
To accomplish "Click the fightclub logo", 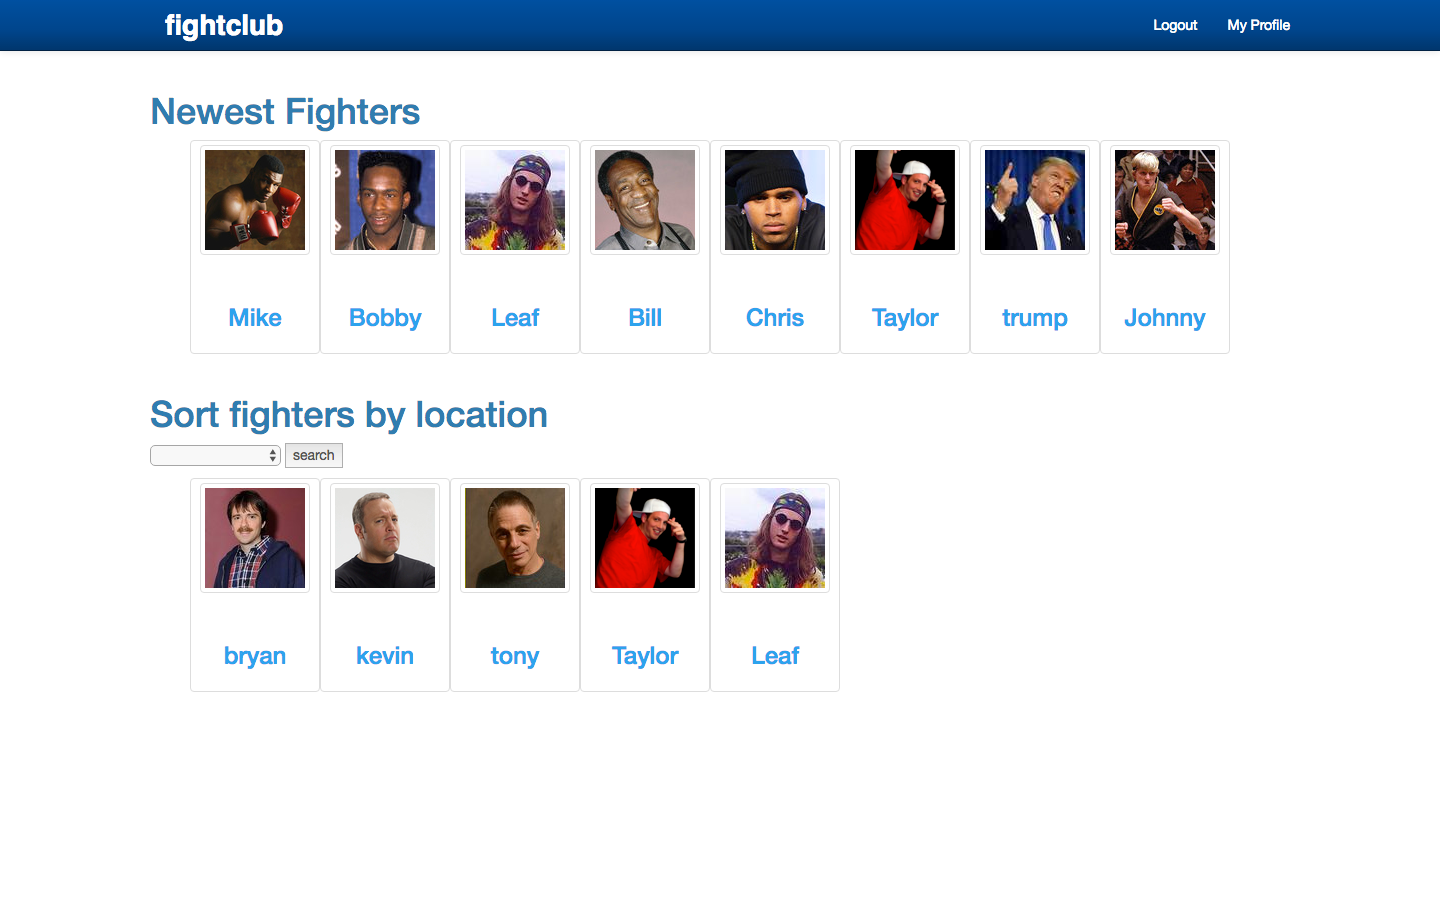I will click(x=224, y=25).
